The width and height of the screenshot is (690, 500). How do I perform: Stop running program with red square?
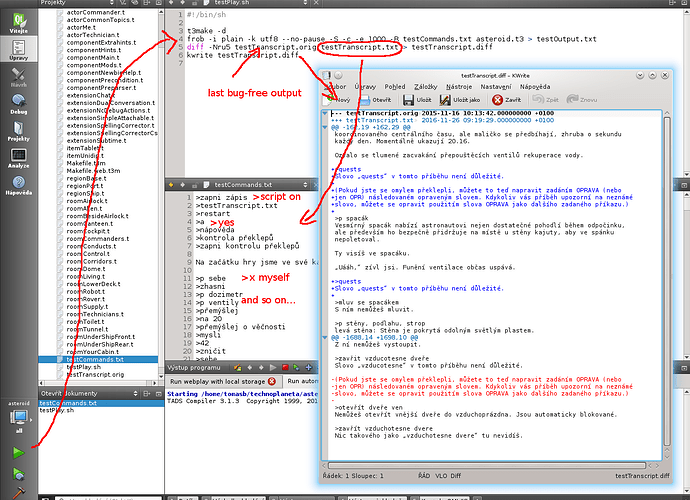(285, 368)
